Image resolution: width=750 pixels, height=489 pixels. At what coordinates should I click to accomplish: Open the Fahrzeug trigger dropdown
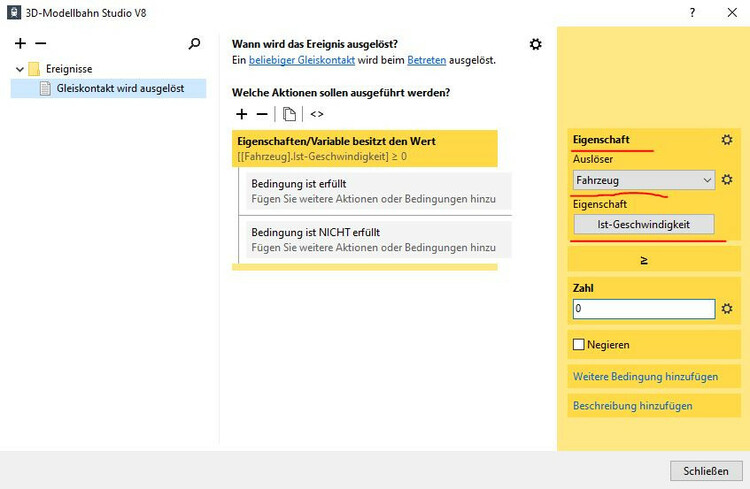(x=644, y=180)
